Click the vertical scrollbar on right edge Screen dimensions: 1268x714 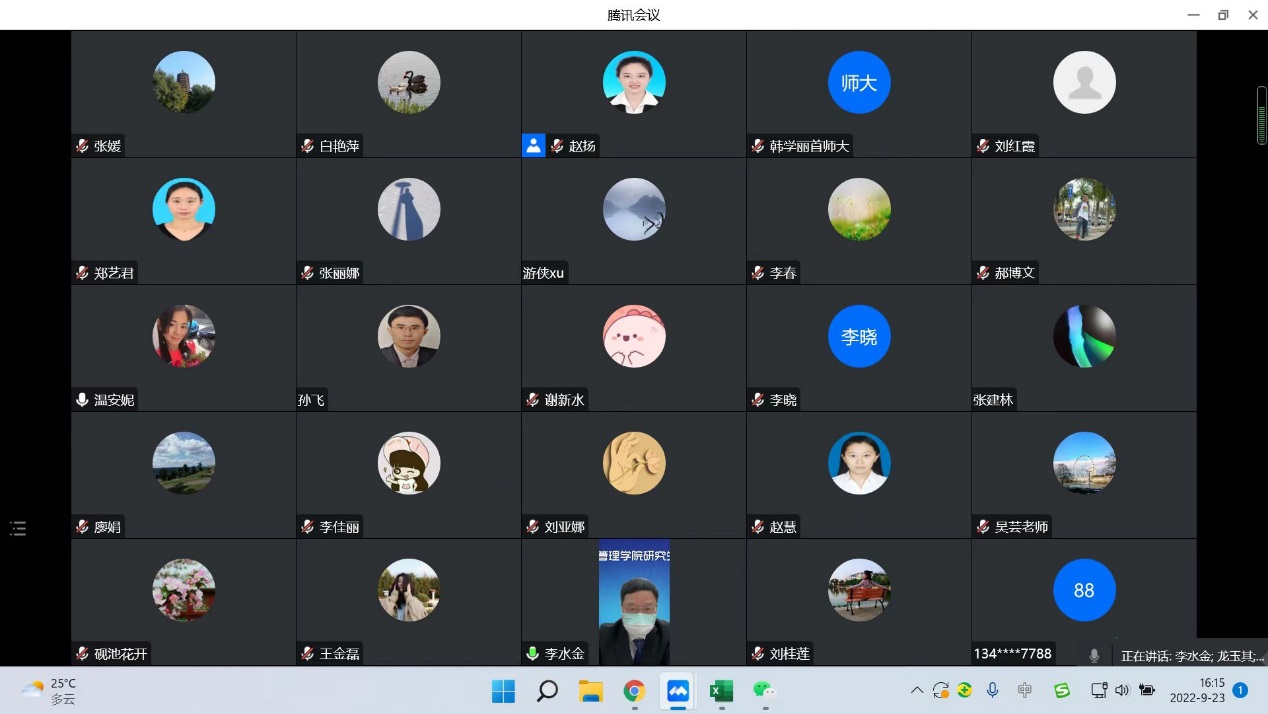pyautogui.click(x=1261, y=116)
